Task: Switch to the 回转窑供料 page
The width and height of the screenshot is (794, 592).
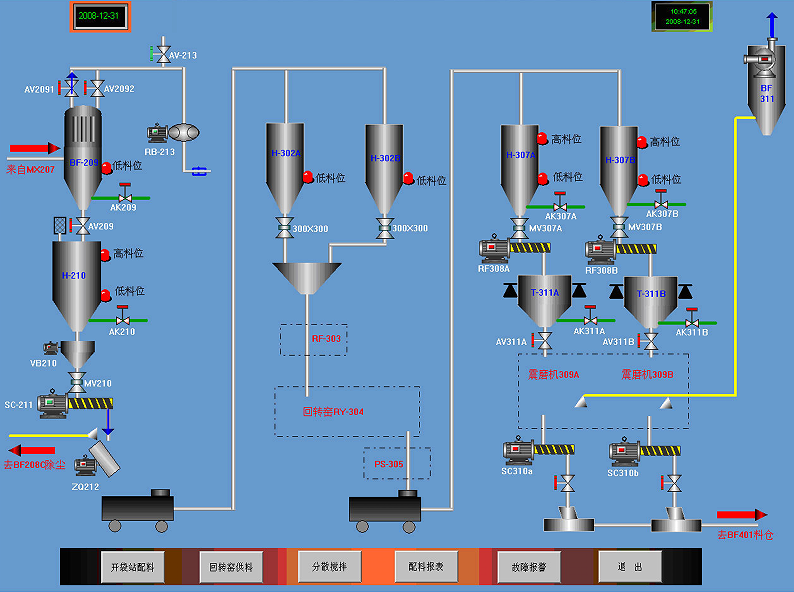Action: [231, 567]
